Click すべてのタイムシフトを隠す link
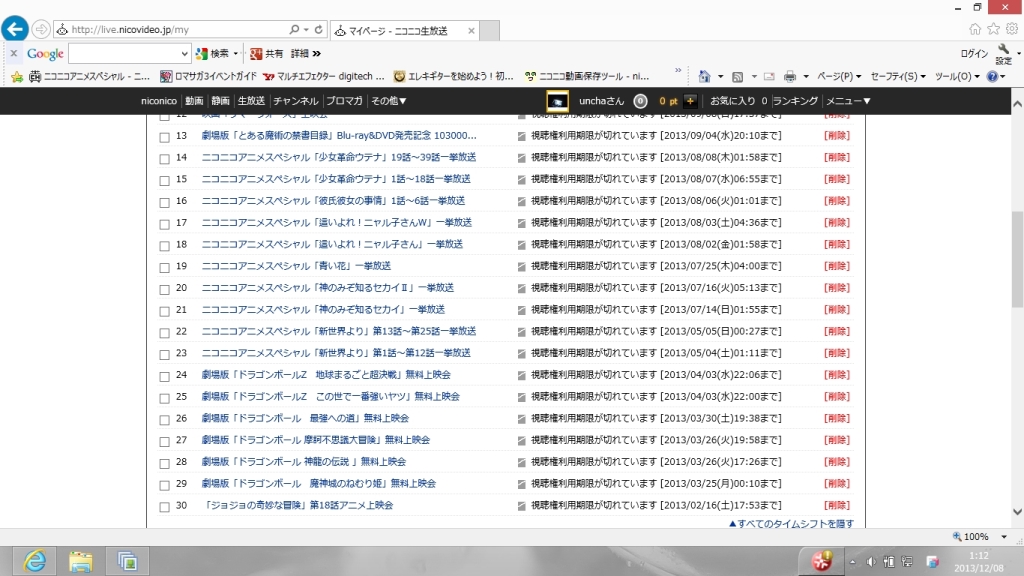This screenshot has width=1024, height=576. pyautogui.click(x=791, y=524)
